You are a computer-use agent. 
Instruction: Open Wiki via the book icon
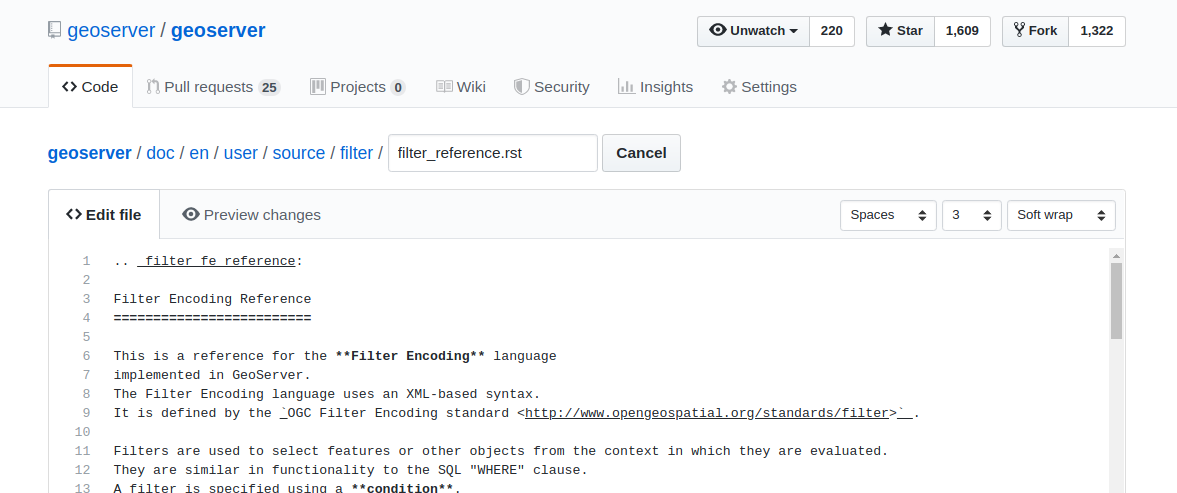(x=444, y=86)
